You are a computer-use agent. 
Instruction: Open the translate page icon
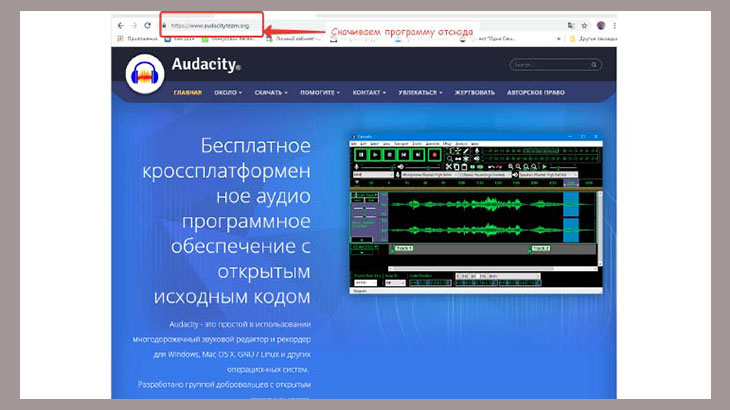click(x=571, y=26)
